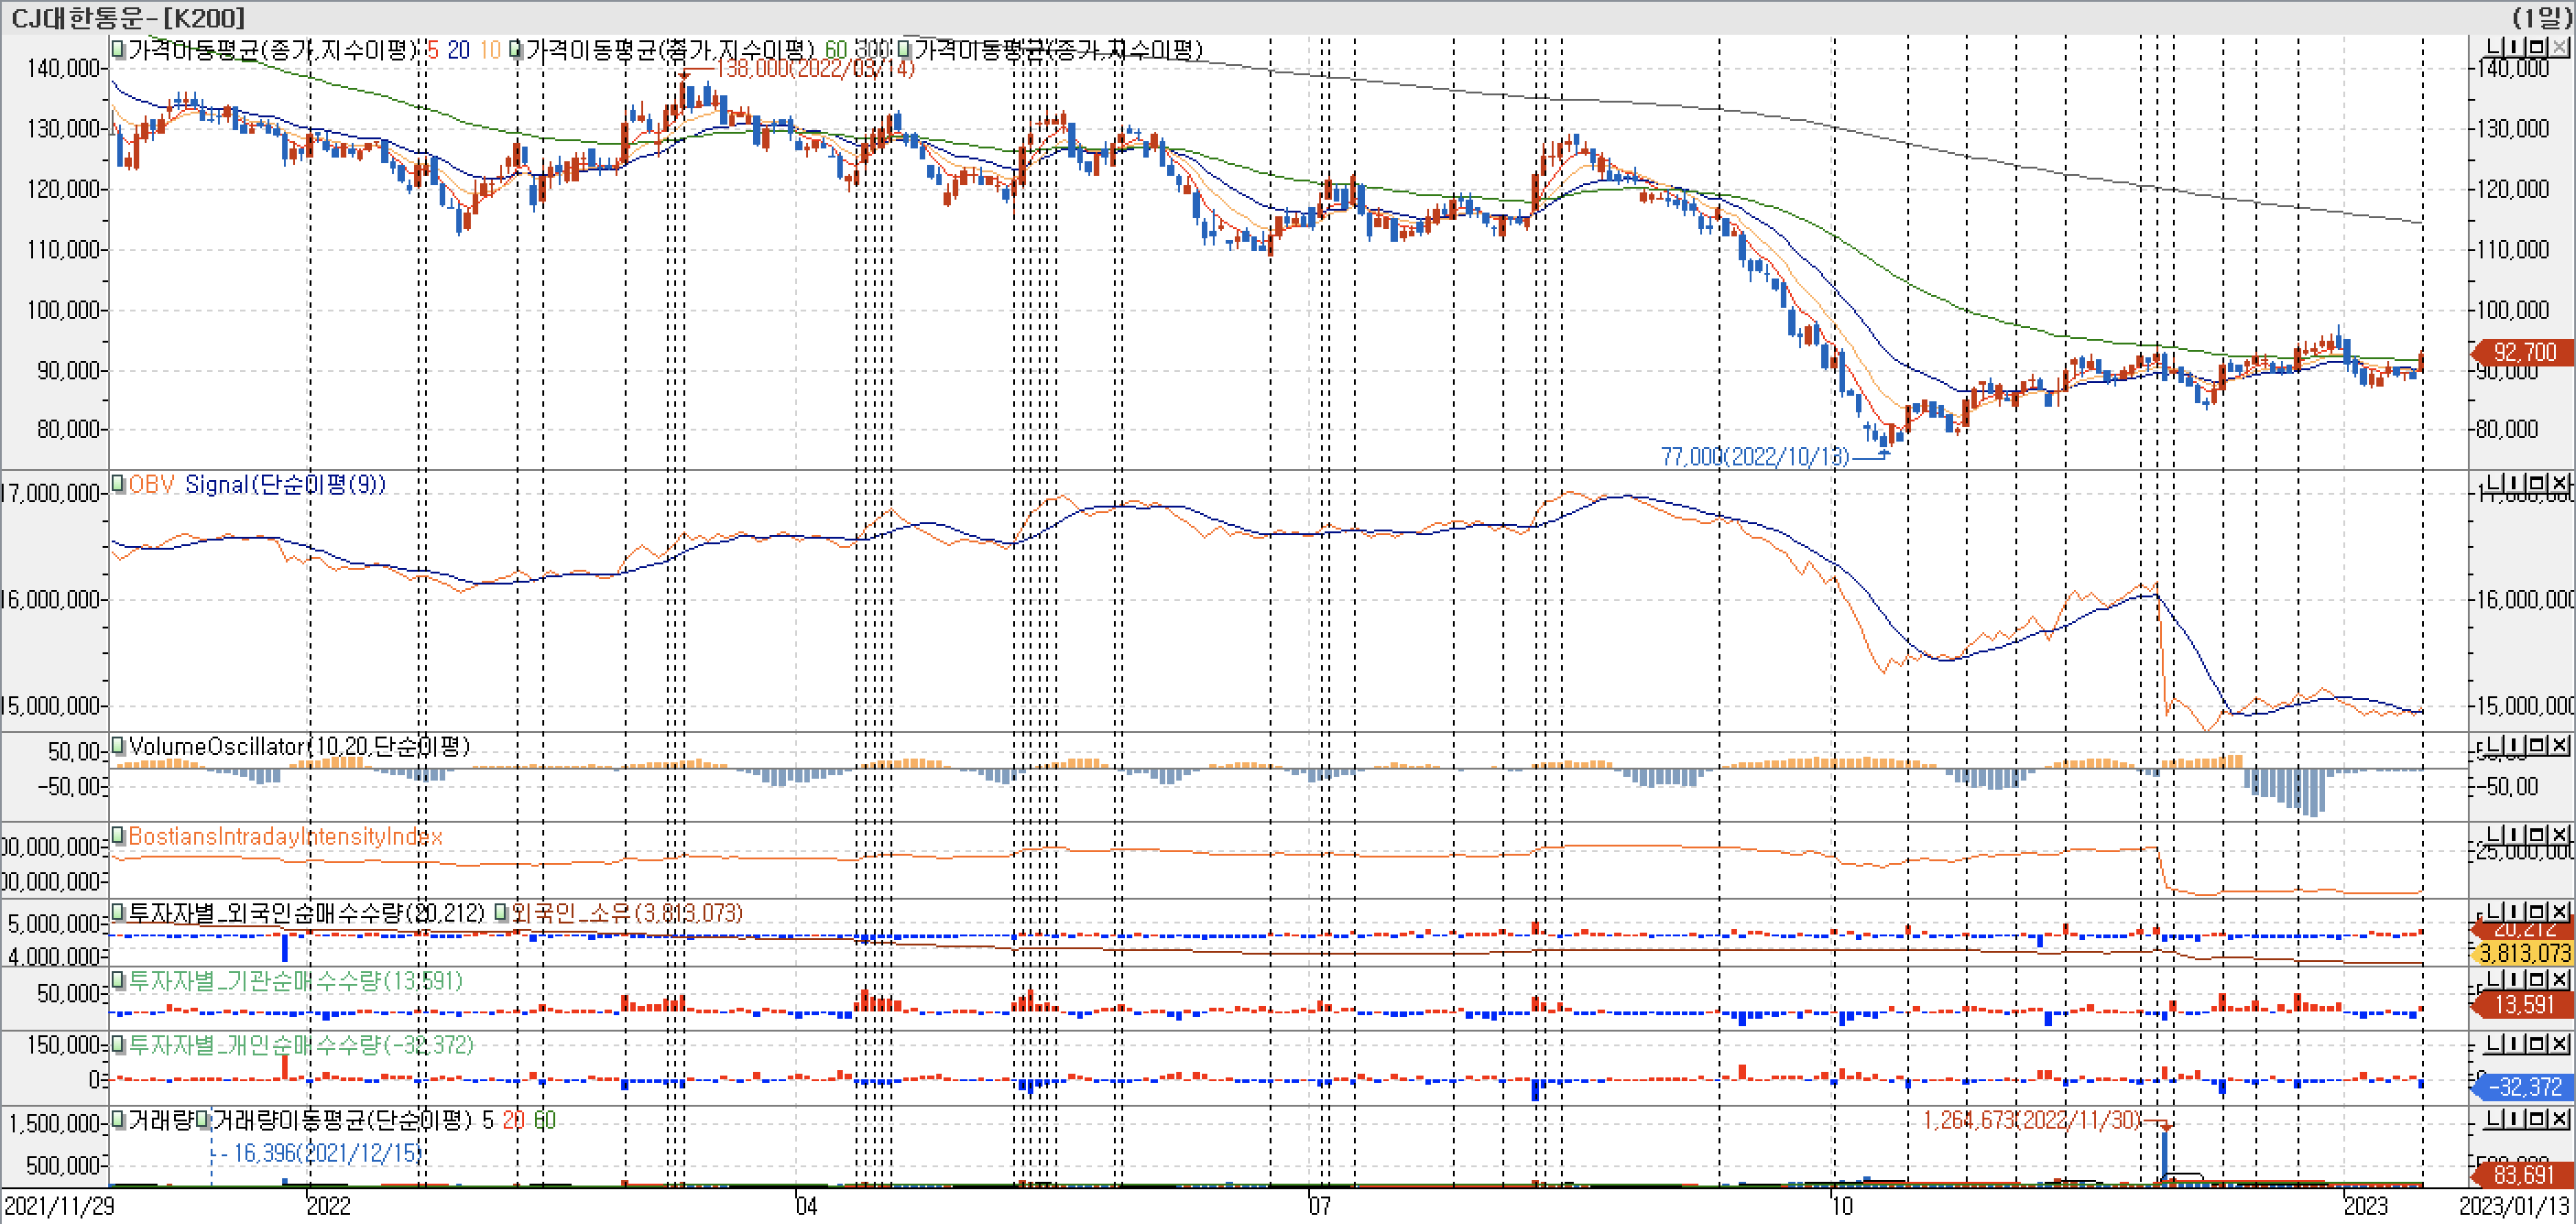Click the 77,000 low price annotation

1754,457
